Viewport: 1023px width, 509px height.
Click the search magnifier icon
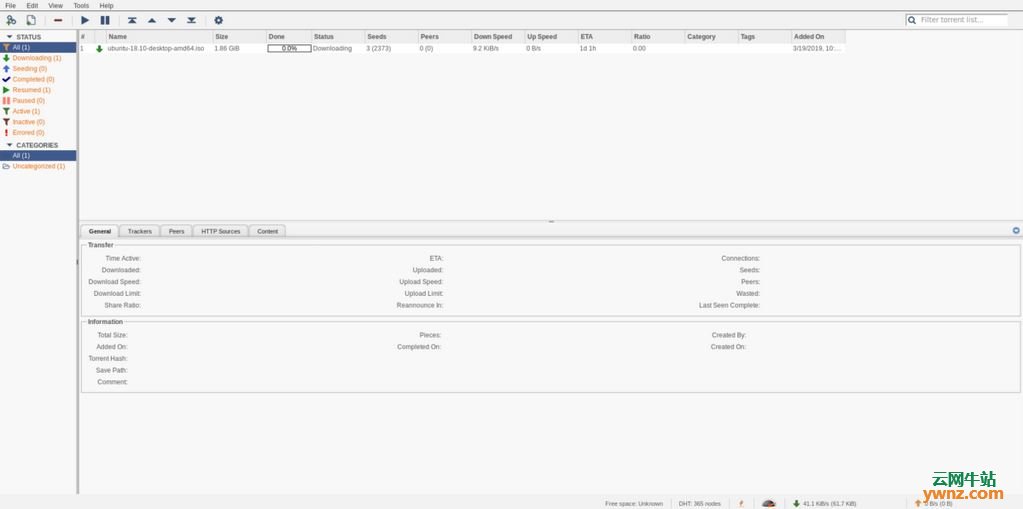pos(912,20)
